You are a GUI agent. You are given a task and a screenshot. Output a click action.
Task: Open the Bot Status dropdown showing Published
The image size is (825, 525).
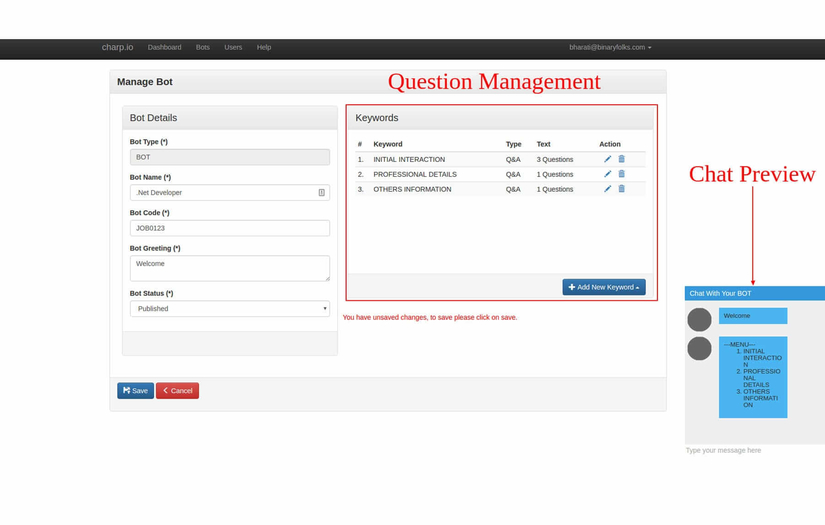coord(230,309)
